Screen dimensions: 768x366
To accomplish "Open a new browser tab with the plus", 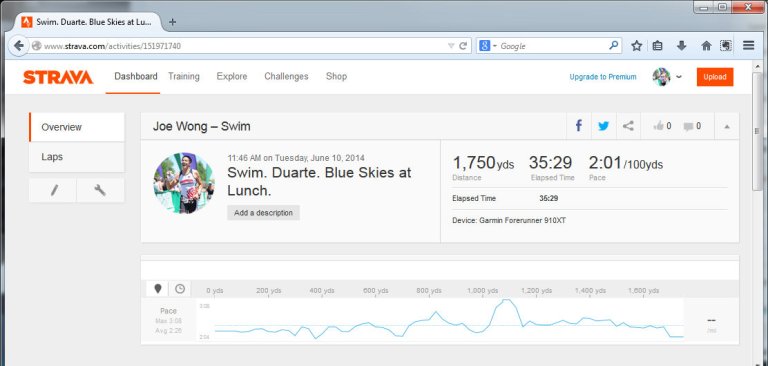I will (172, 22).
